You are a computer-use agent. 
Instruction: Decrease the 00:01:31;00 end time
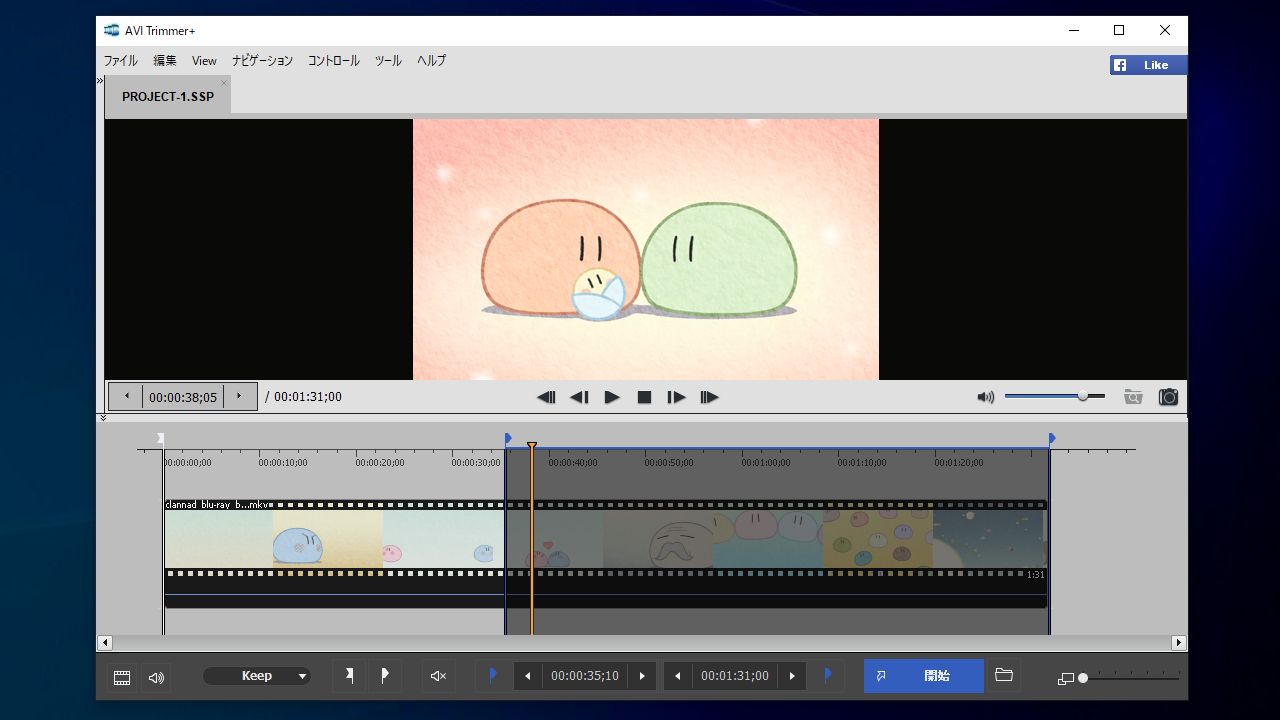pyautogui.click(x=678, y=676)
